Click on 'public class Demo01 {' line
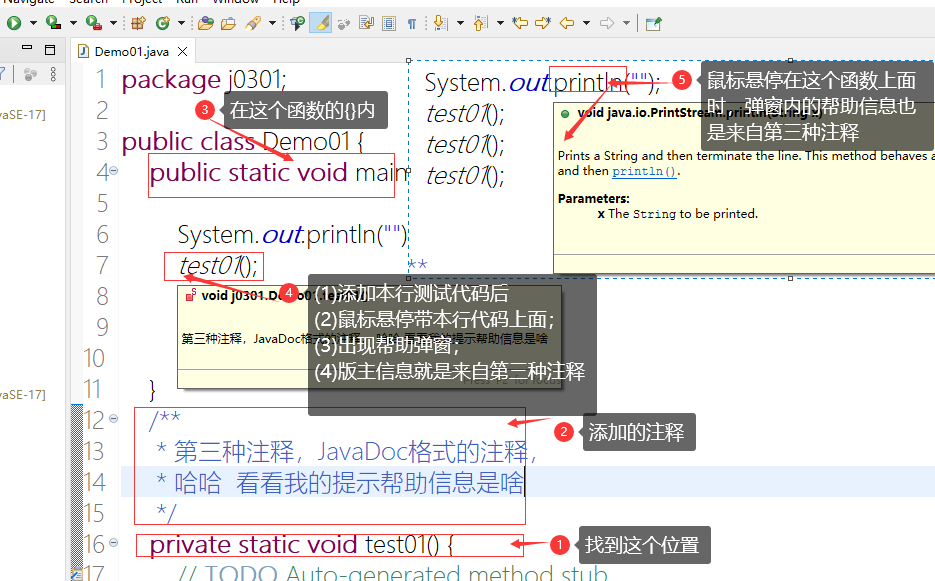This screenshot has height=581, width=935. click(242, 142)
